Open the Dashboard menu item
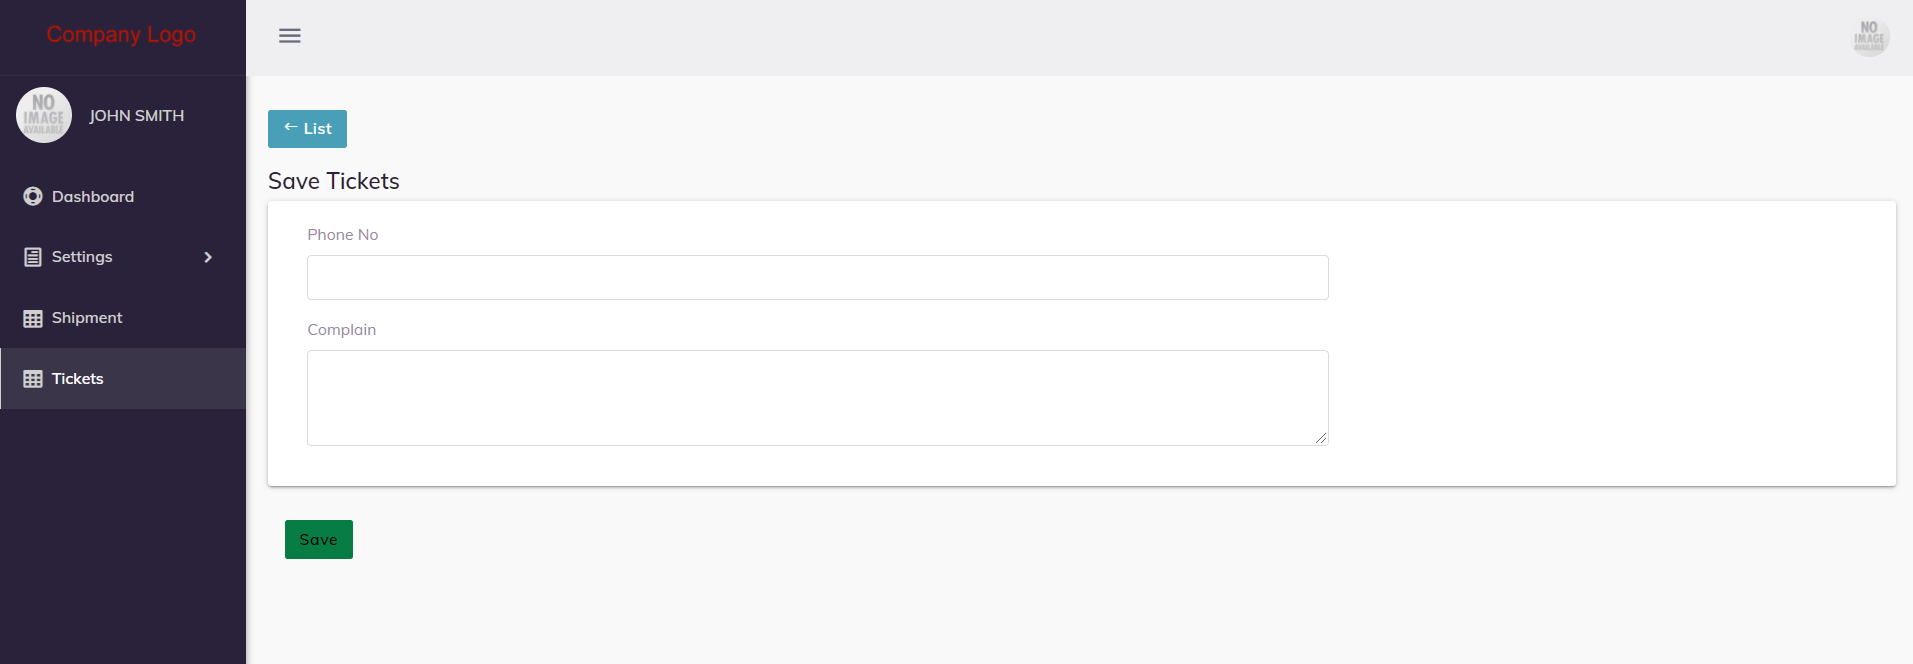The height and width of the screenshot is (664, 1913). (93, 197)
